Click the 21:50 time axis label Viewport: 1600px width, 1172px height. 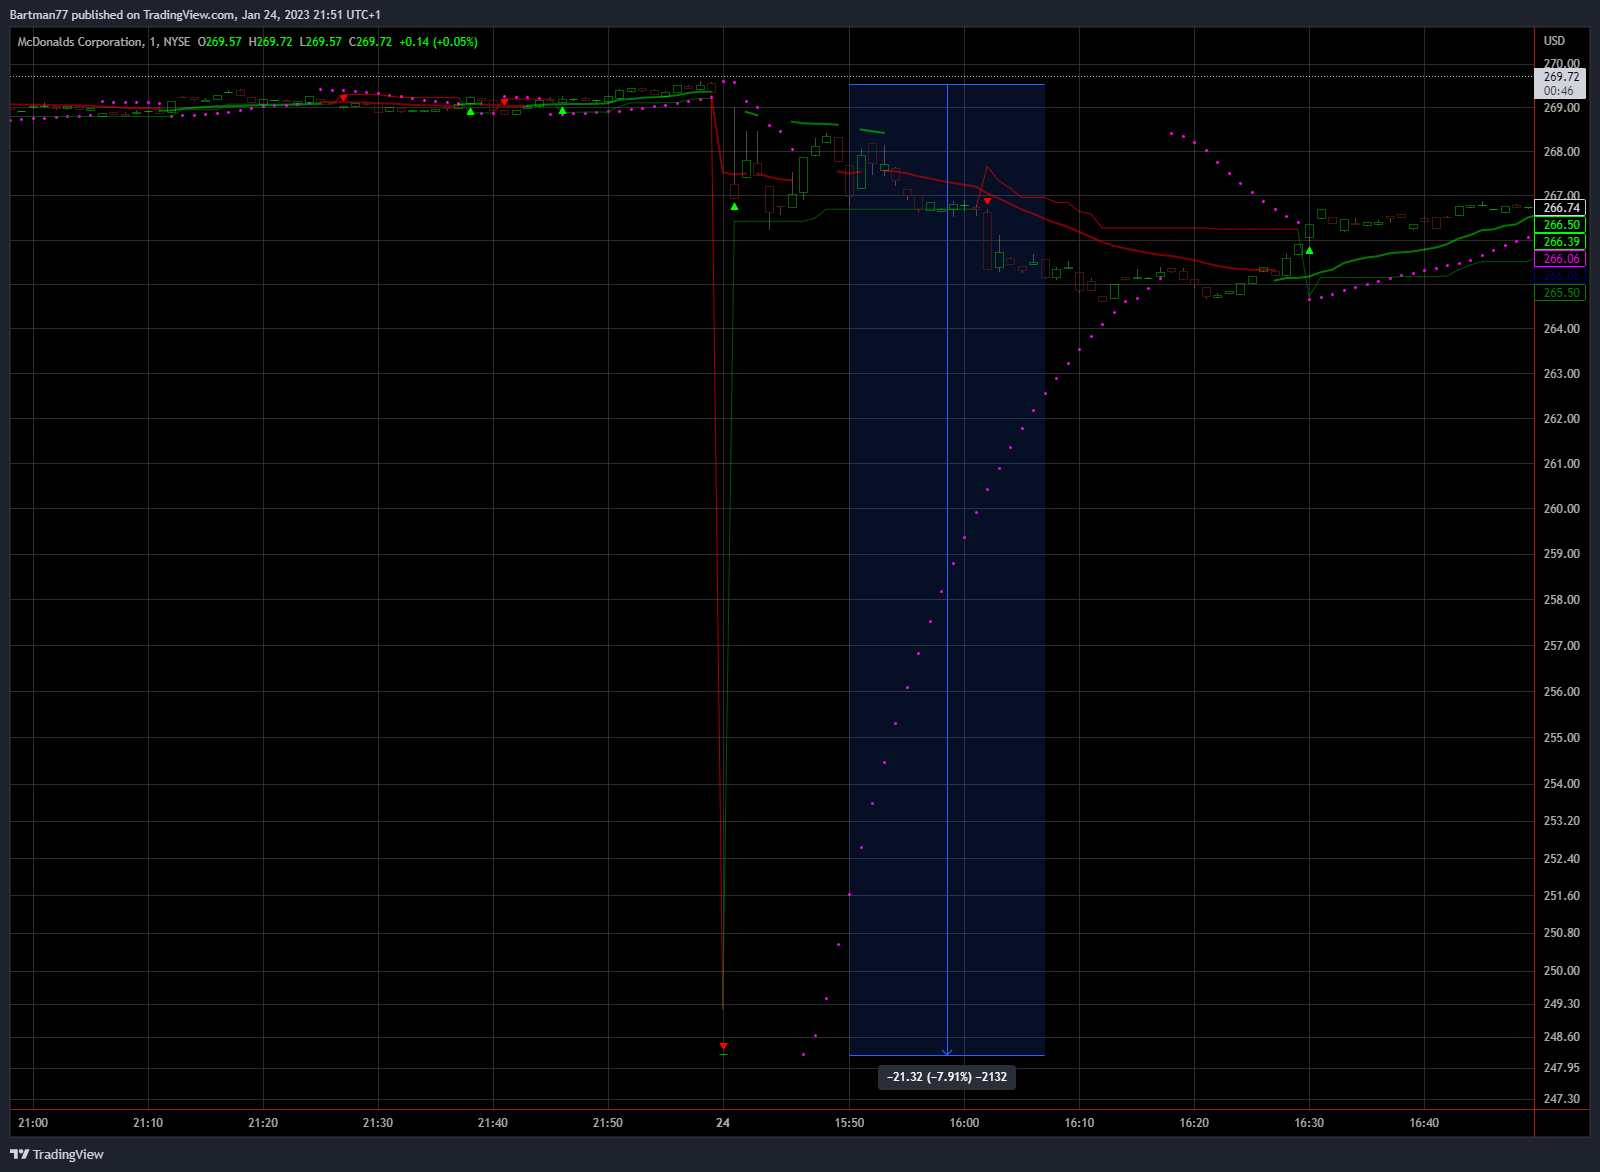point(608,1123)
